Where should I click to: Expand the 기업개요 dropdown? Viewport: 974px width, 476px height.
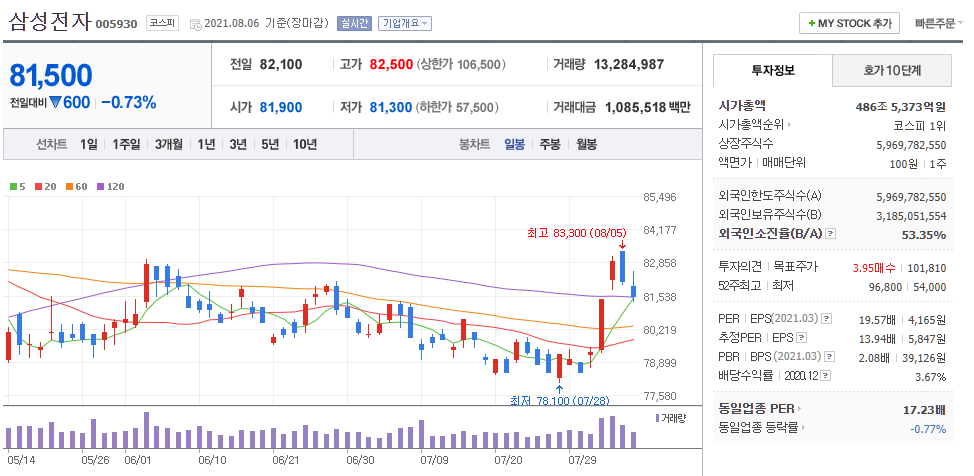[x=404, y=24]
